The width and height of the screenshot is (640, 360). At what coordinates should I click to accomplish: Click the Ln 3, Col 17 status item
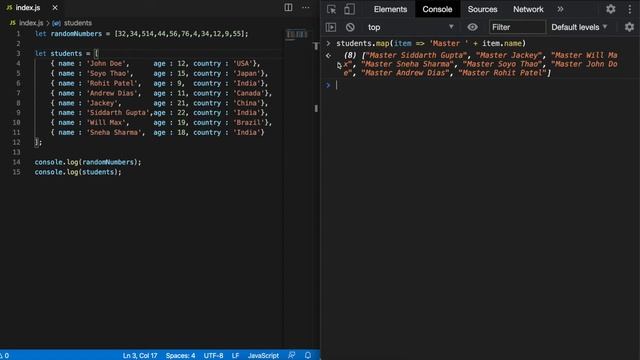pos(140,356)
